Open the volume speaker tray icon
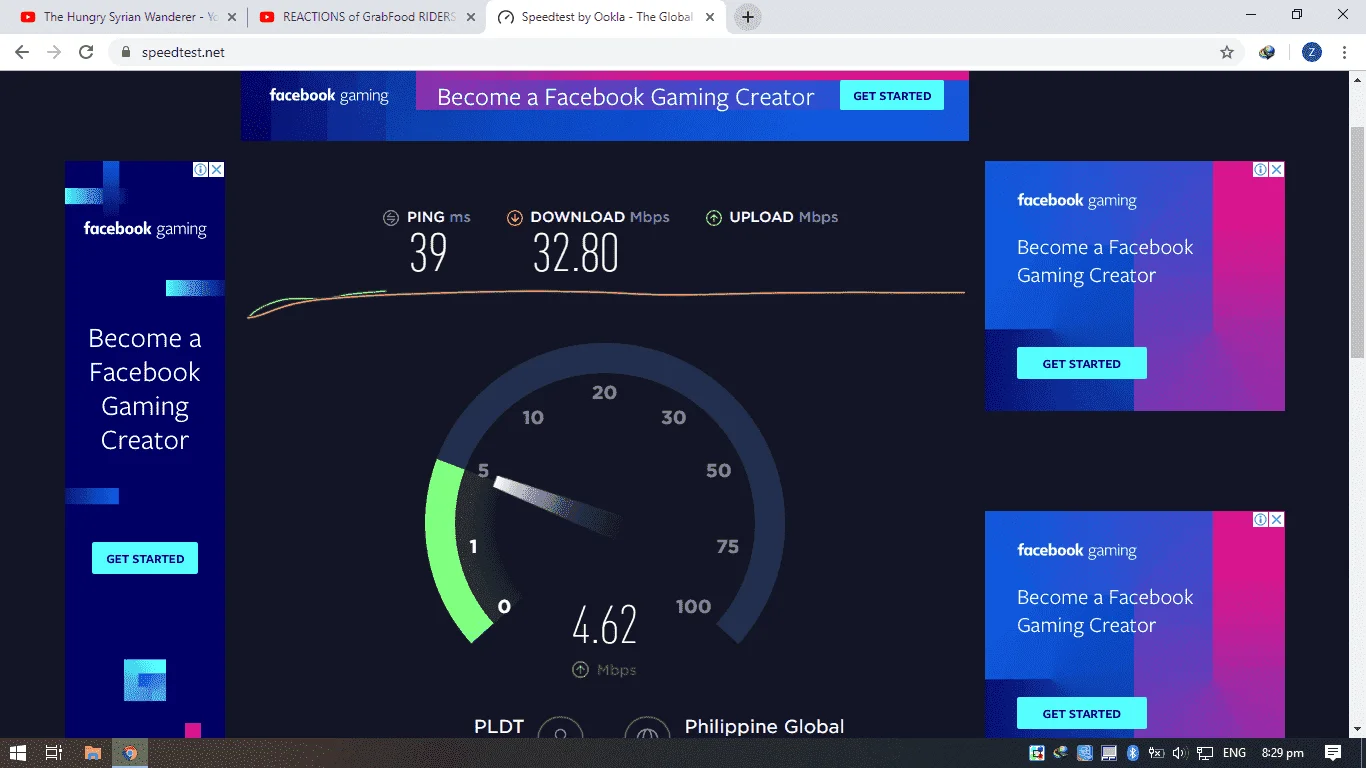The width and height of the screenshot is (1366, 768). click(1180, 753)
